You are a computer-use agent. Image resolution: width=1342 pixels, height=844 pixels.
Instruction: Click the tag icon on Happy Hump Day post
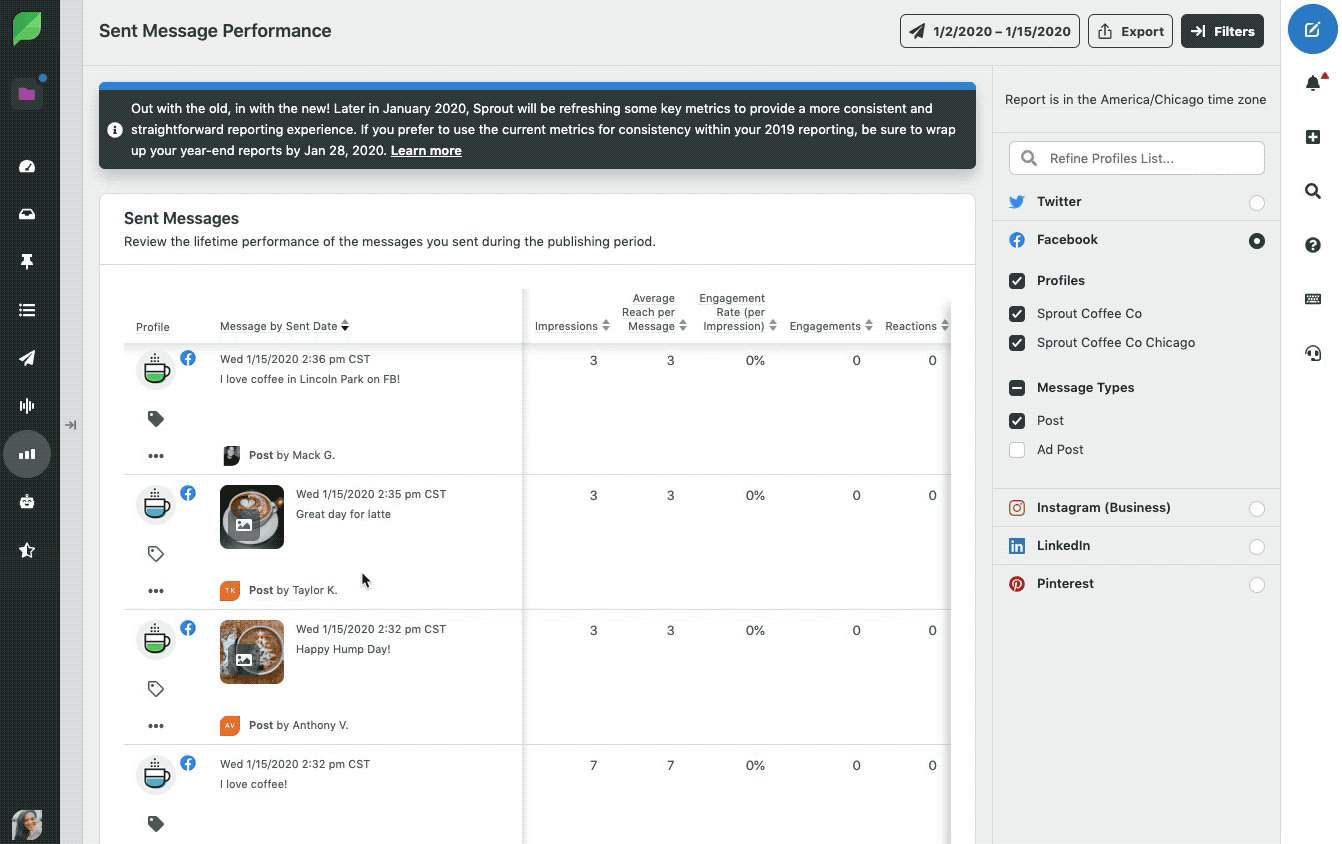coord(156,689)
